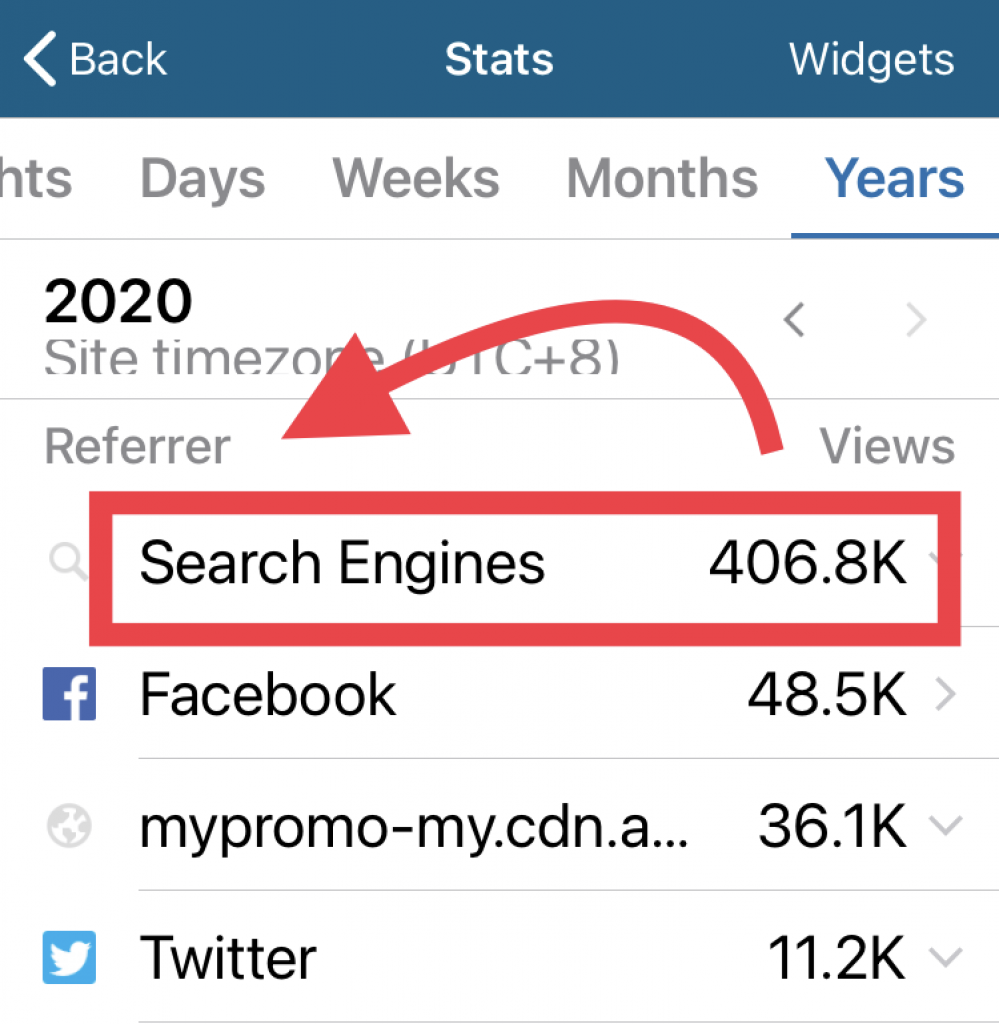Go to previous year with left arrow
The image size is (999, 1024).
[794, 319]
